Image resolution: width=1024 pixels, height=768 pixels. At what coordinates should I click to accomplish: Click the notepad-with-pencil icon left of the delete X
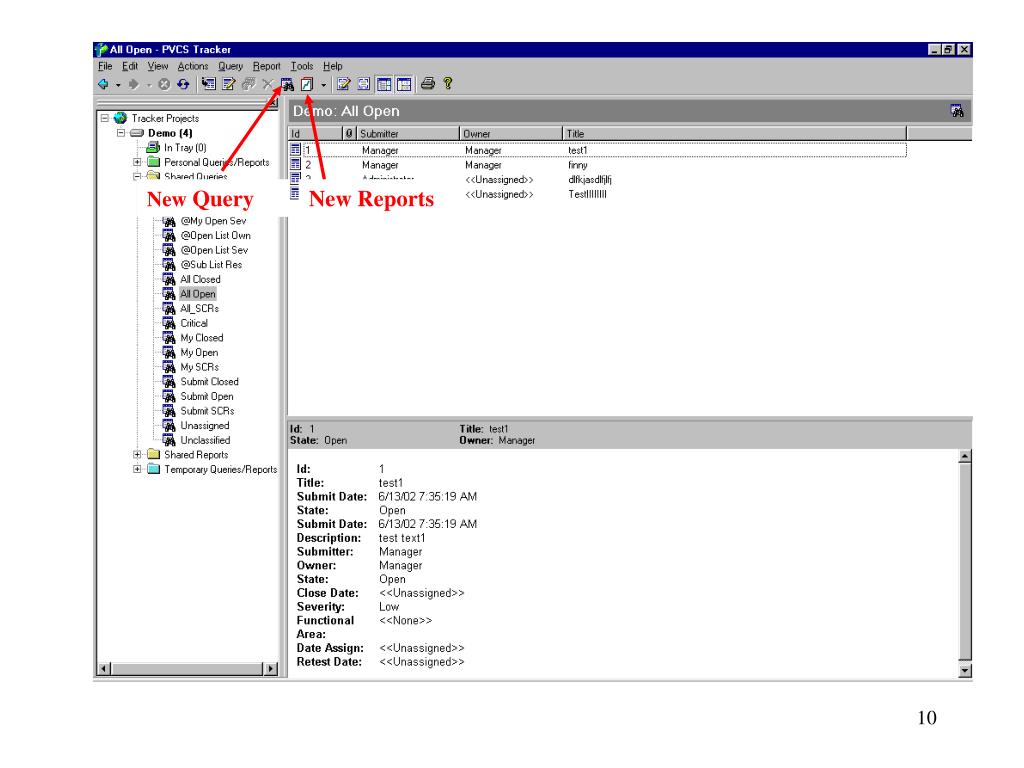coord(229,84)
